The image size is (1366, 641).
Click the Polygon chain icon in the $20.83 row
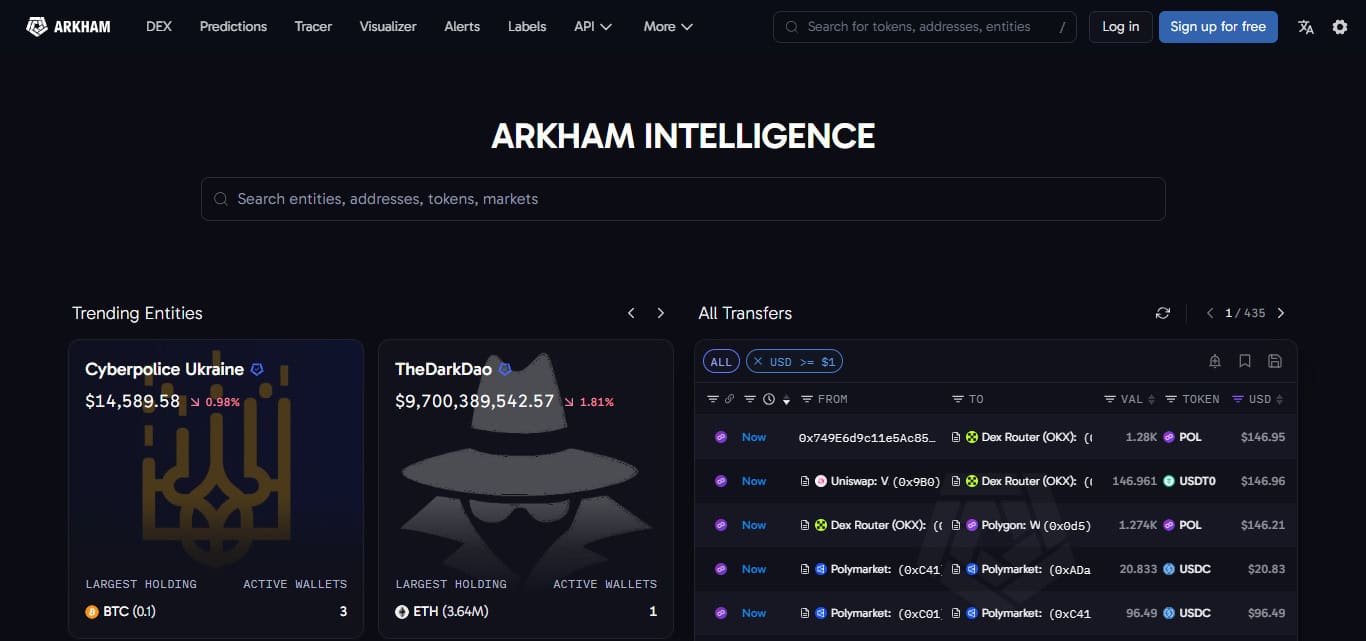tap(720, 569)
